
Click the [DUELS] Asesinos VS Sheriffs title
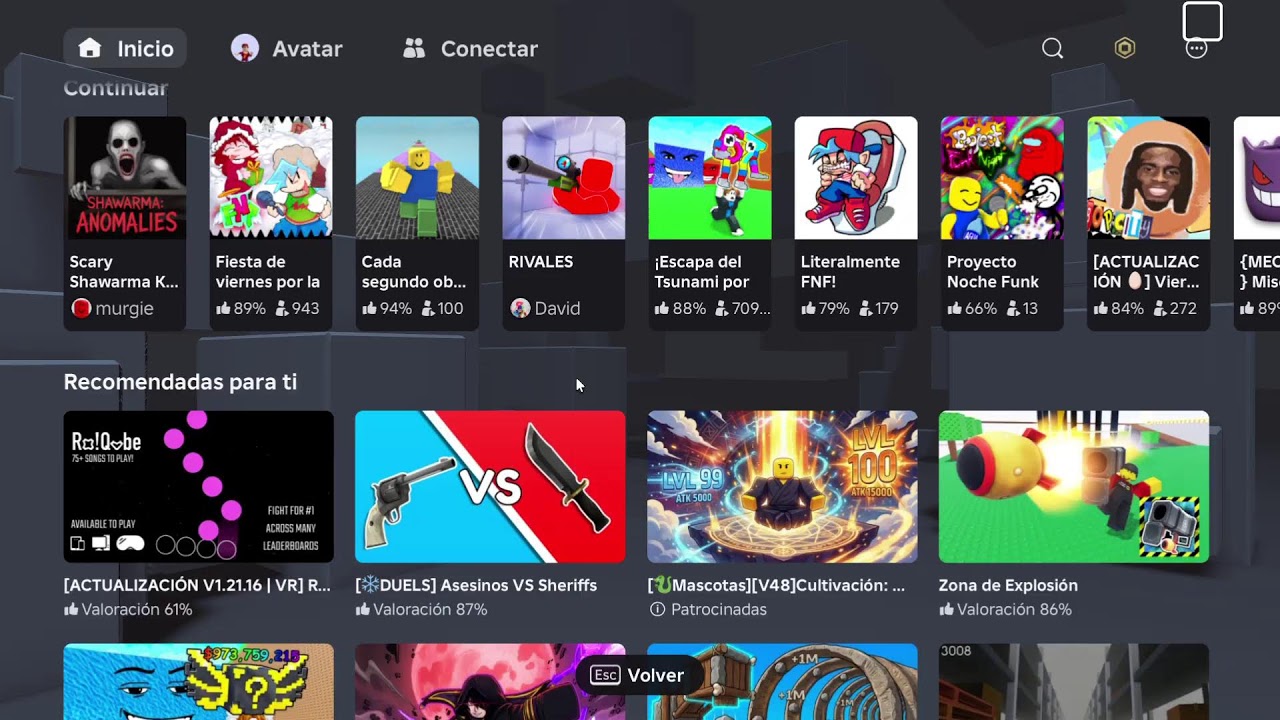[x=476, y=586]
